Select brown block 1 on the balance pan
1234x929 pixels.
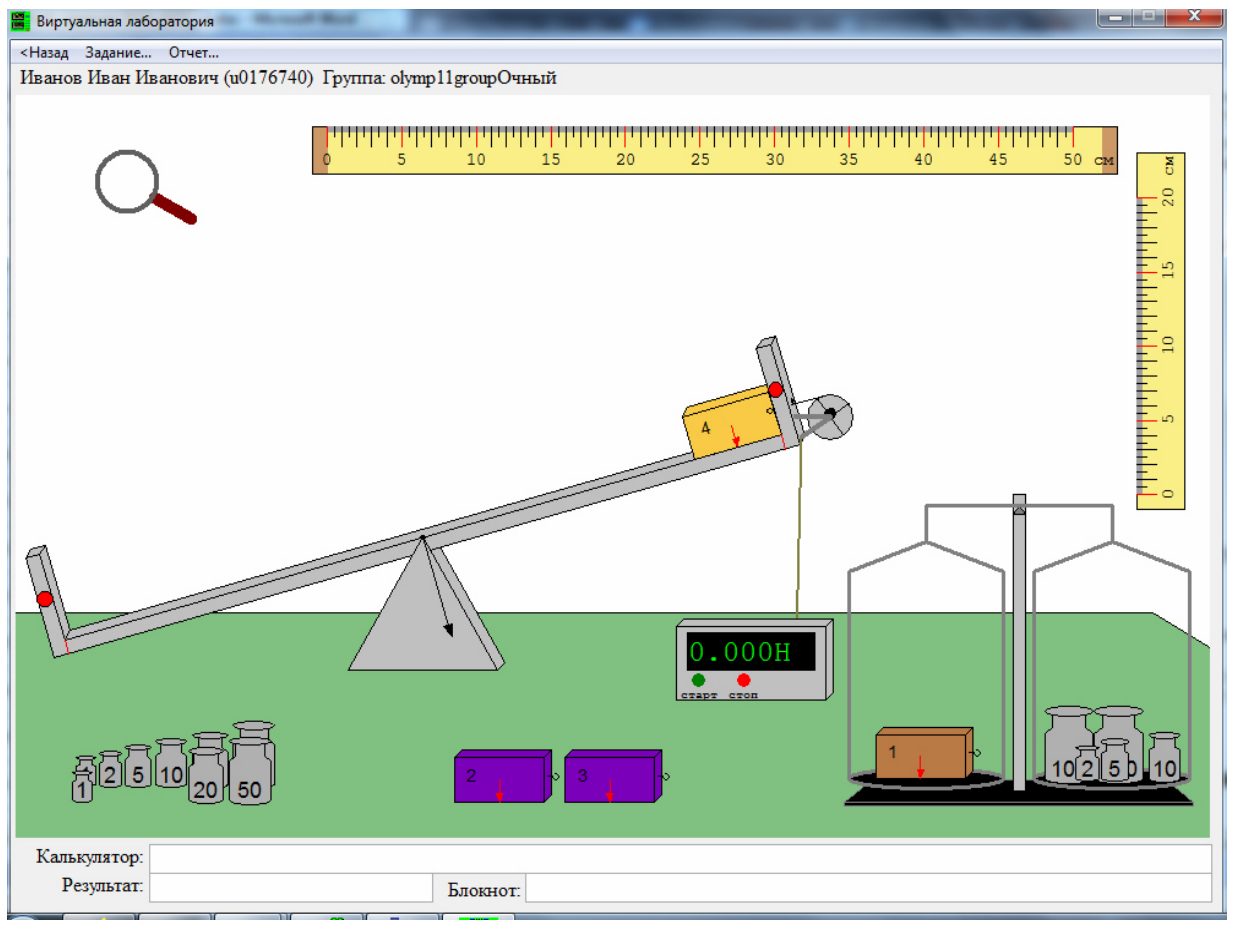(923, 753)
